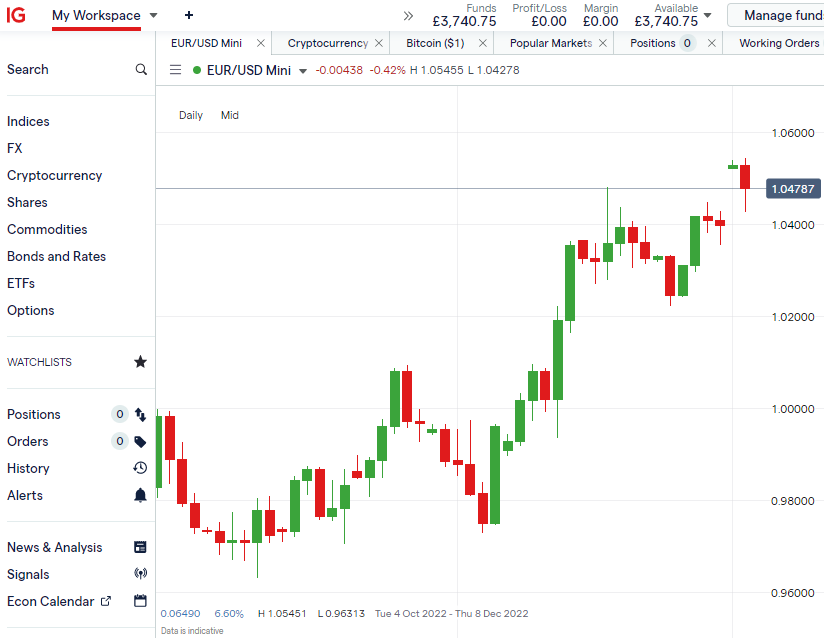
Task: Open ETFs in the sidebar
Action: 21,283
